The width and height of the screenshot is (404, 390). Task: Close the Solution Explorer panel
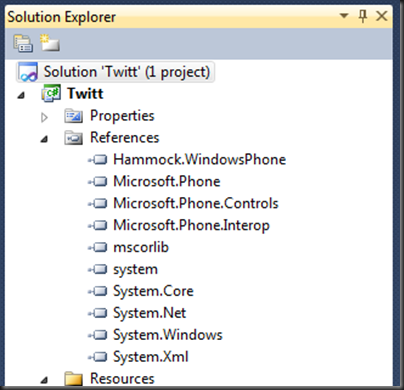[x=382, y=16]
